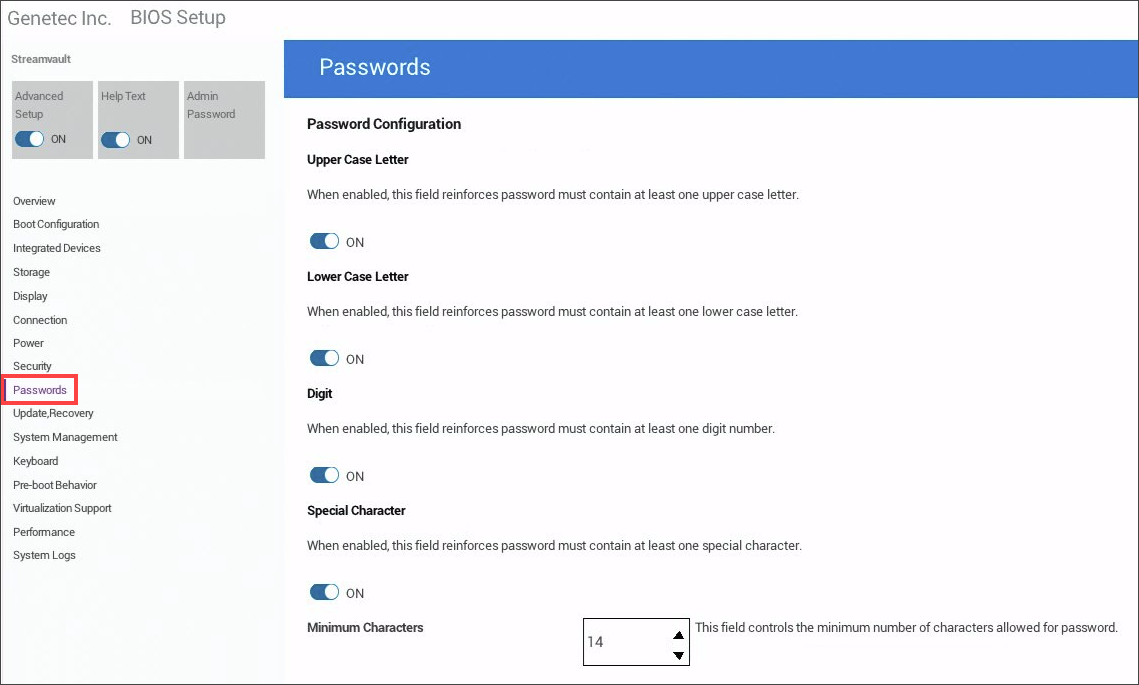Image resolution: width=1139 pixels, height=685 pixels.
Task: Toggle the Advanced Setup switch
Action: [x=30, y=139]
